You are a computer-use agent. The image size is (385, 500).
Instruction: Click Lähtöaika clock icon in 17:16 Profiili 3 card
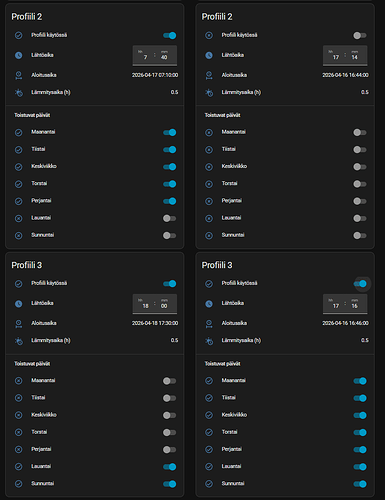[x=209, y=304]
